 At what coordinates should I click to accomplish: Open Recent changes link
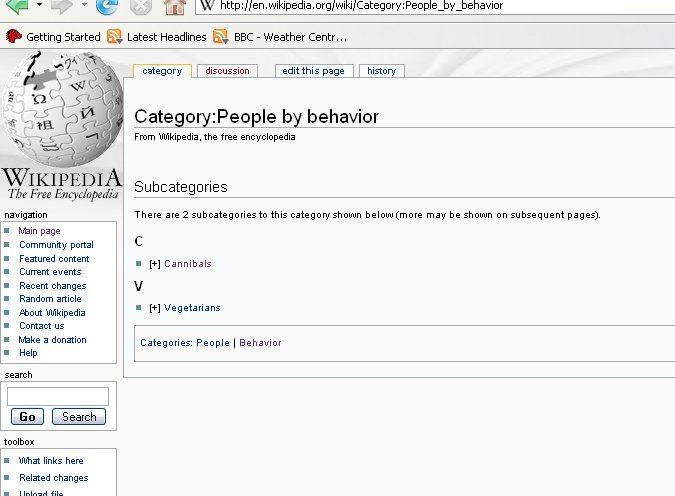[x=53, y=286]
